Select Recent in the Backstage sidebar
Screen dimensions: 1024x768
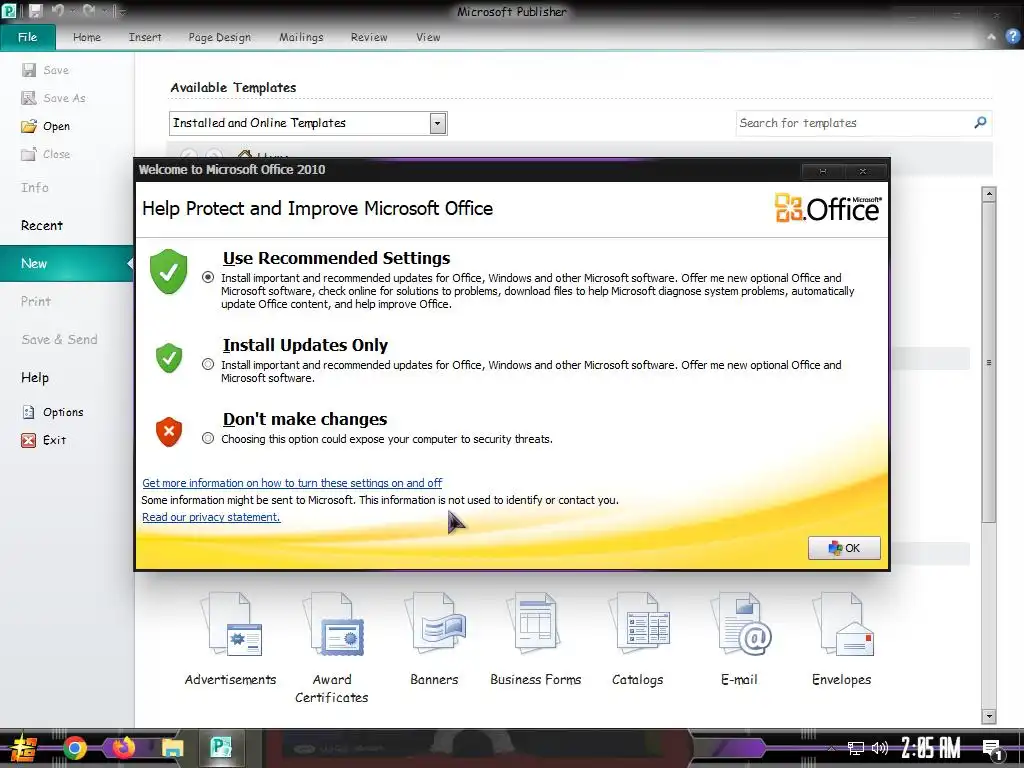pyautogui.click(x=42, y=225)
